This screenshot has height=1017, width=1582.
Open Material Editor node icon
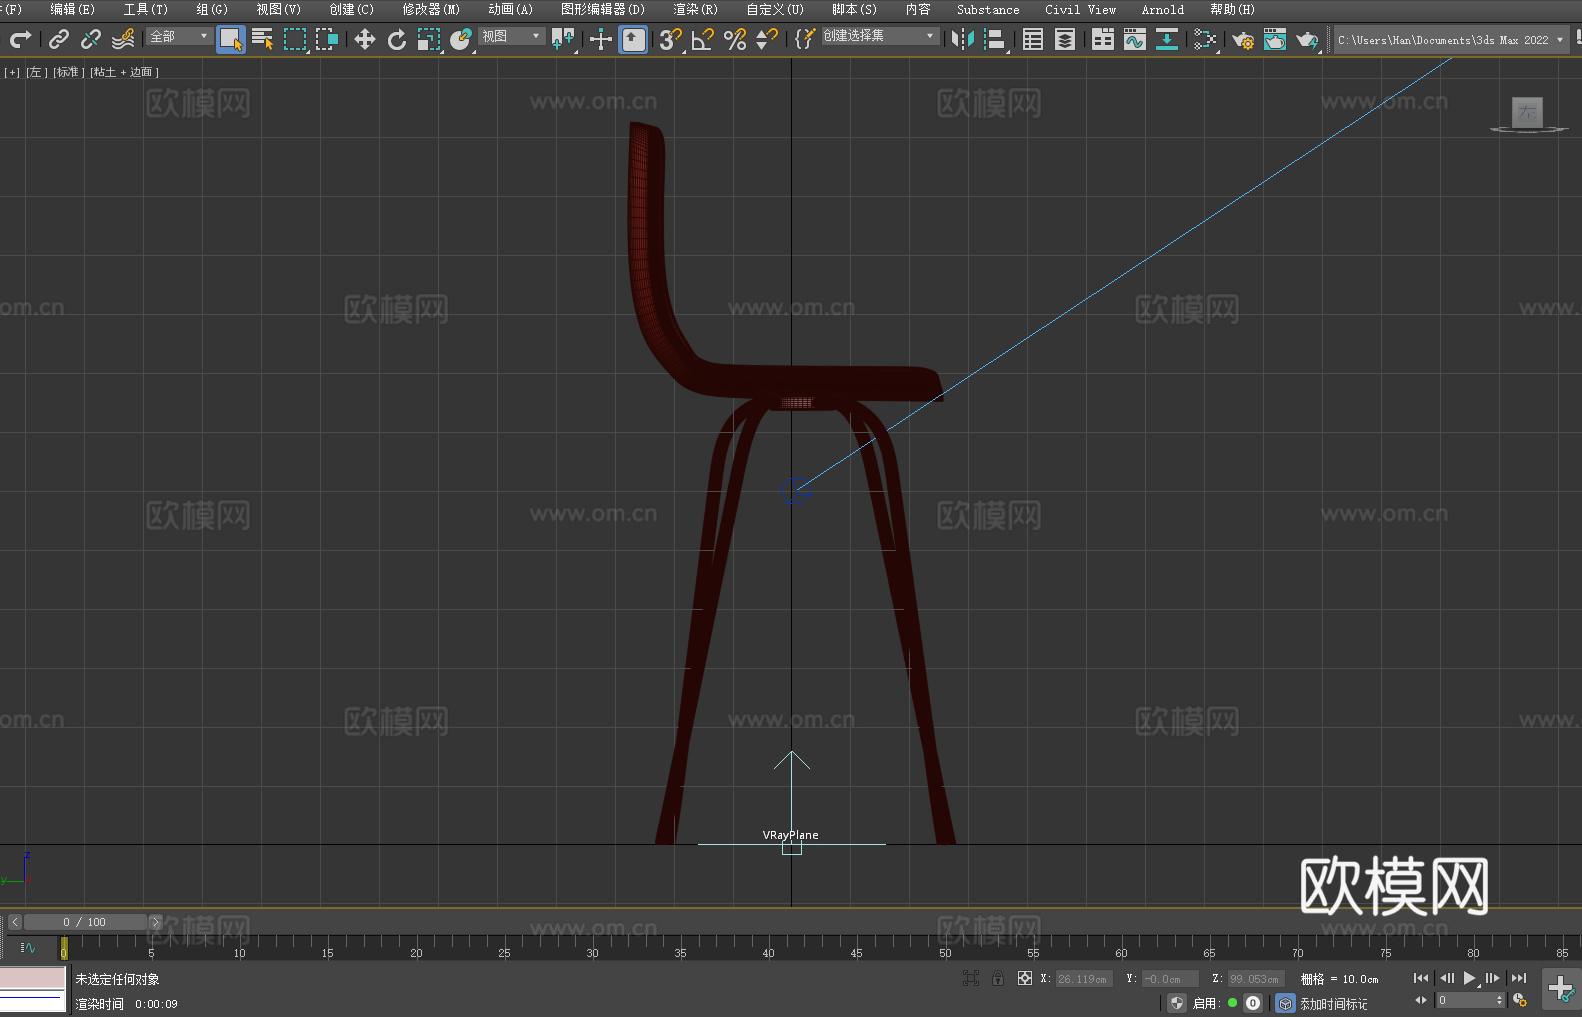(1205, 39)
